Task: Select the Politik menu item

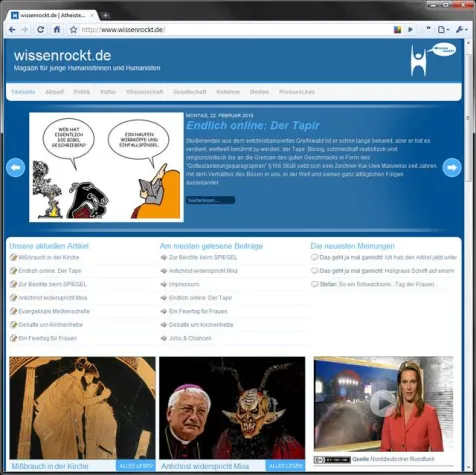Action: pos(82,92)
